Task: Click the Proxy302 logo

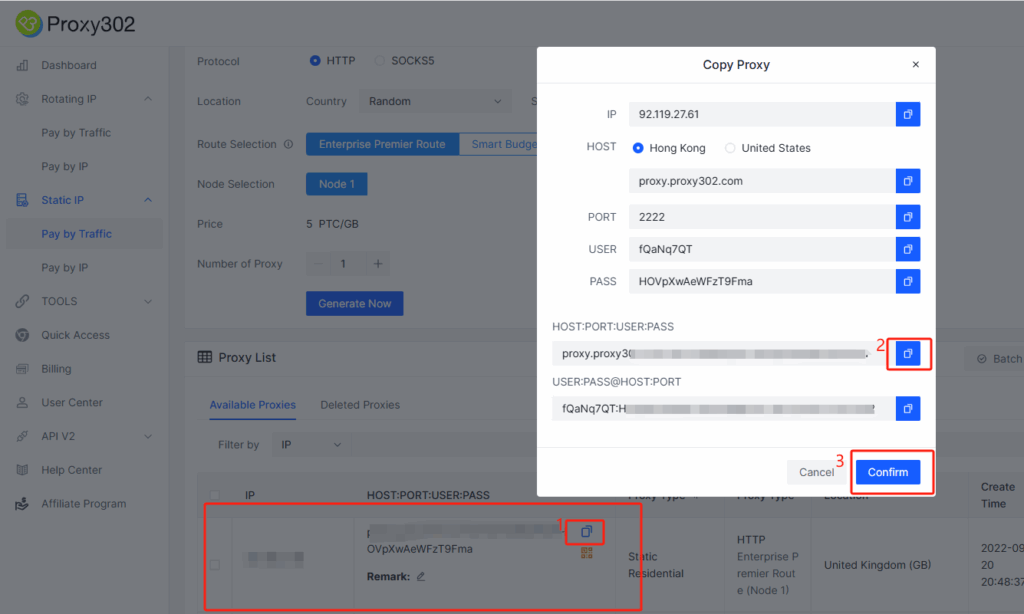Action: 75,24
